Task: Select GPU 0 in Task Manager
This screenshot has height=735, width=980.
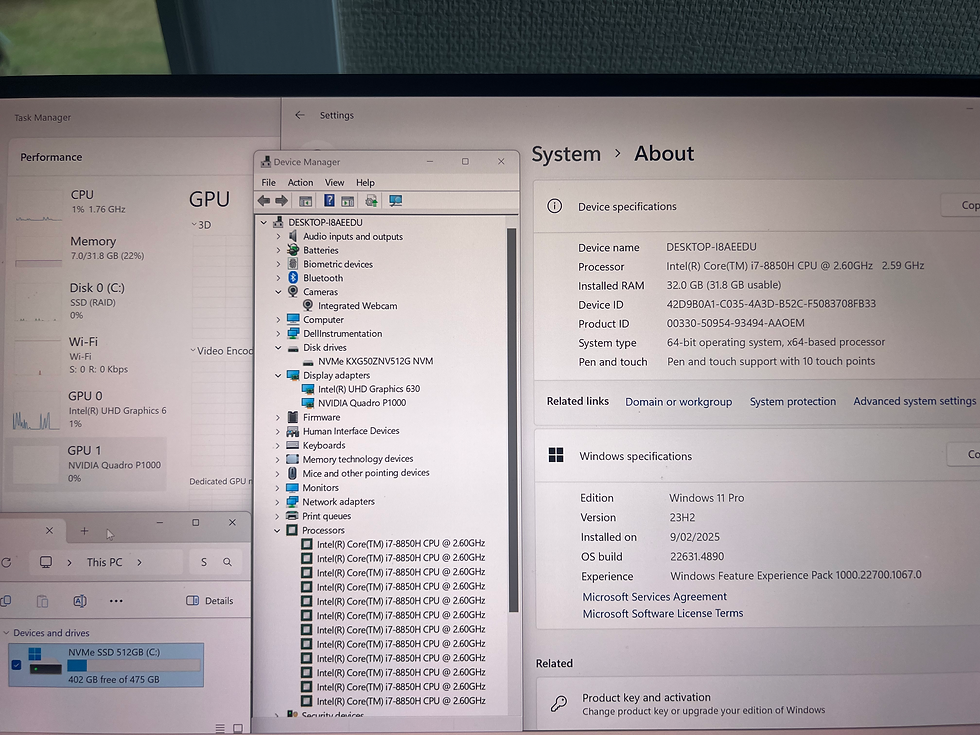Action: (89, 409)
